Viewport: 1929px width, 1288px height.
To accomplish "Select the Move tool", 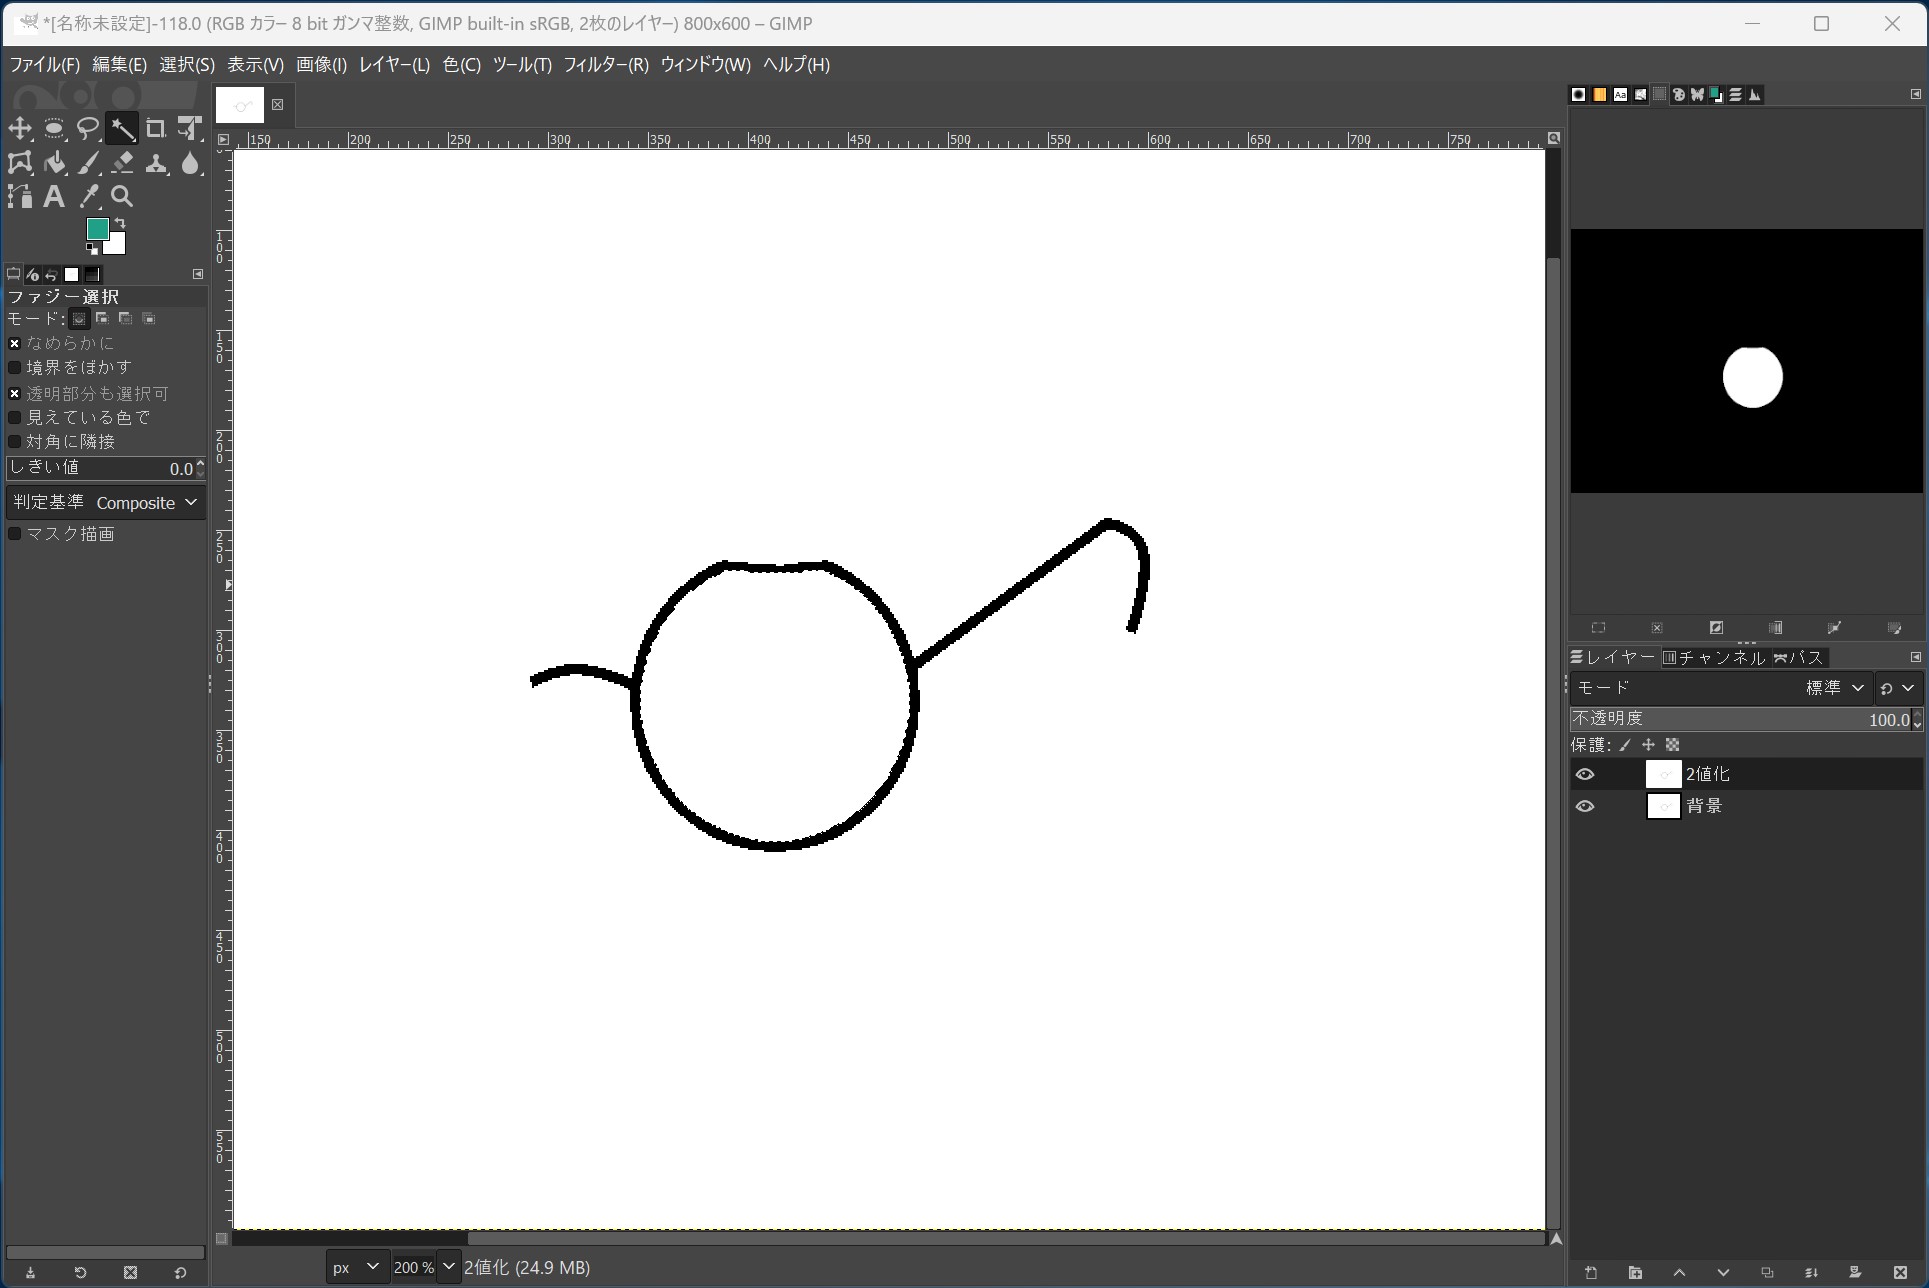I will [20, 128].
